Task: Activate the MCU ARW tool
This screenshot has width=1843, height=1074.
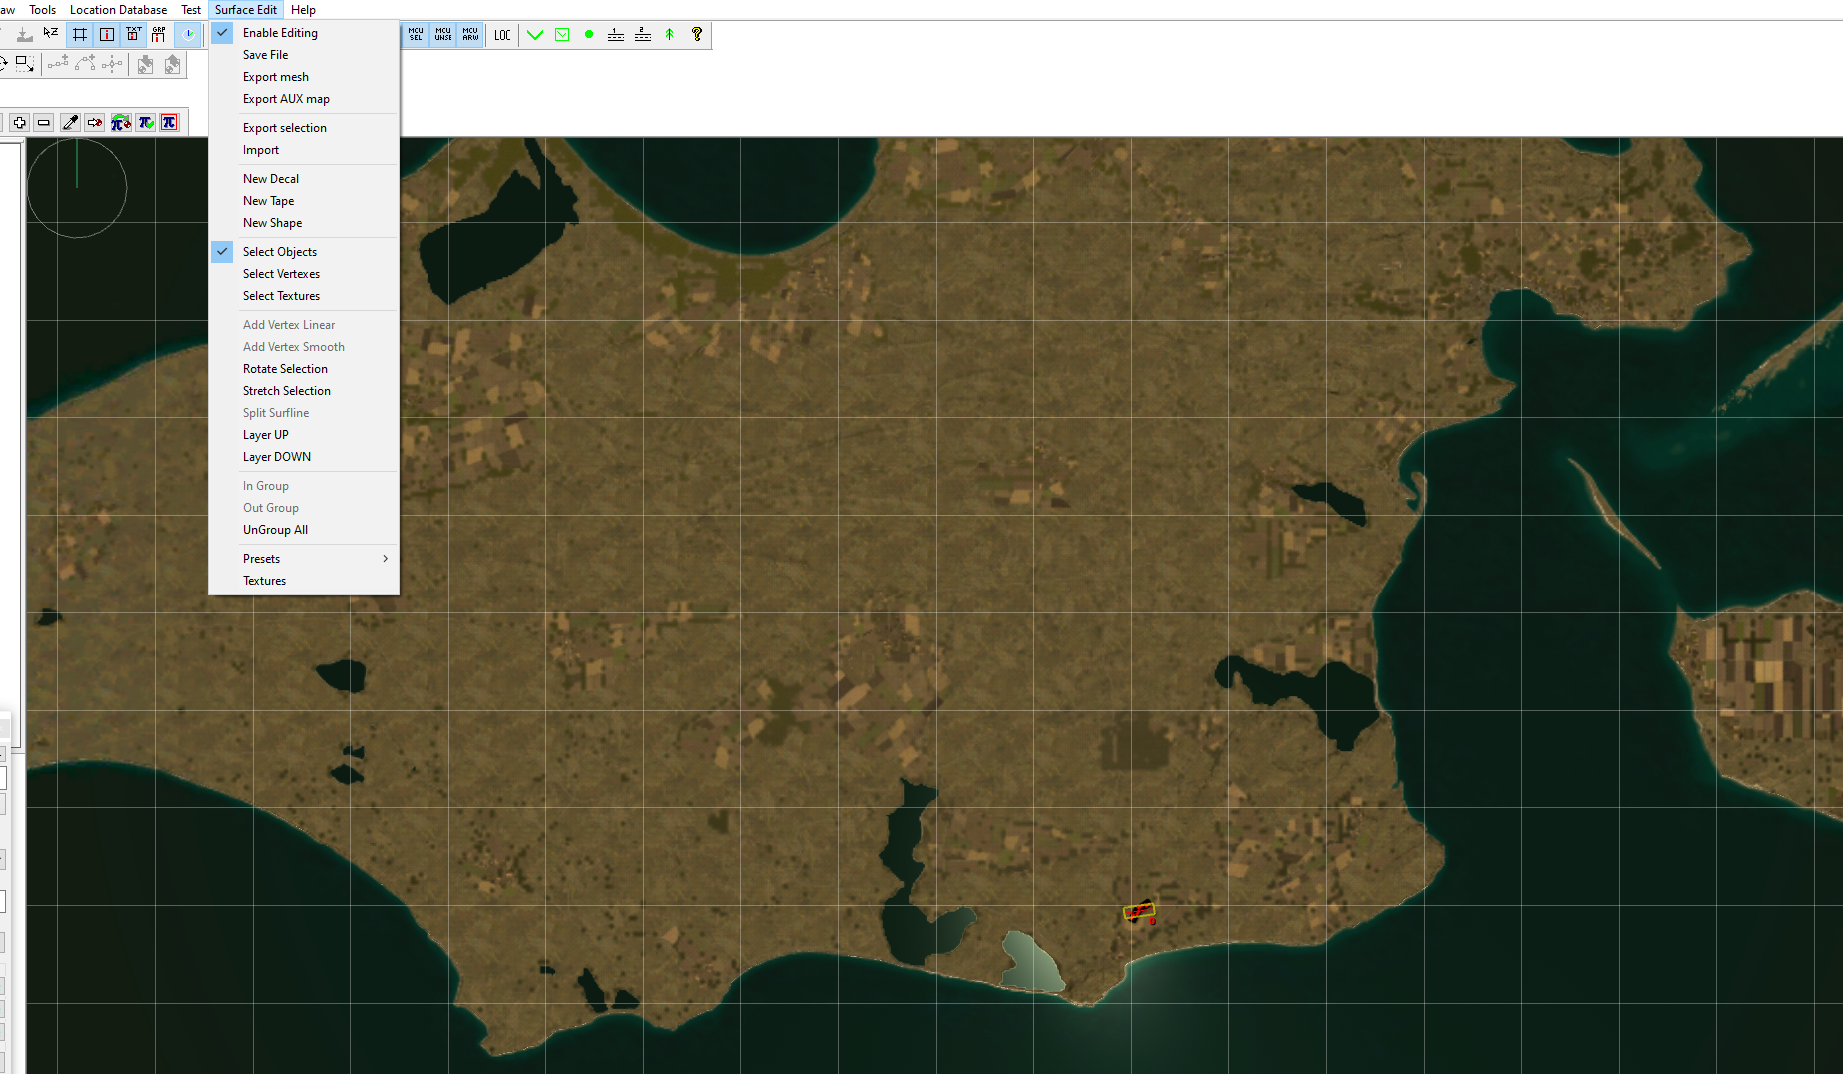Action: pos(469,34)
